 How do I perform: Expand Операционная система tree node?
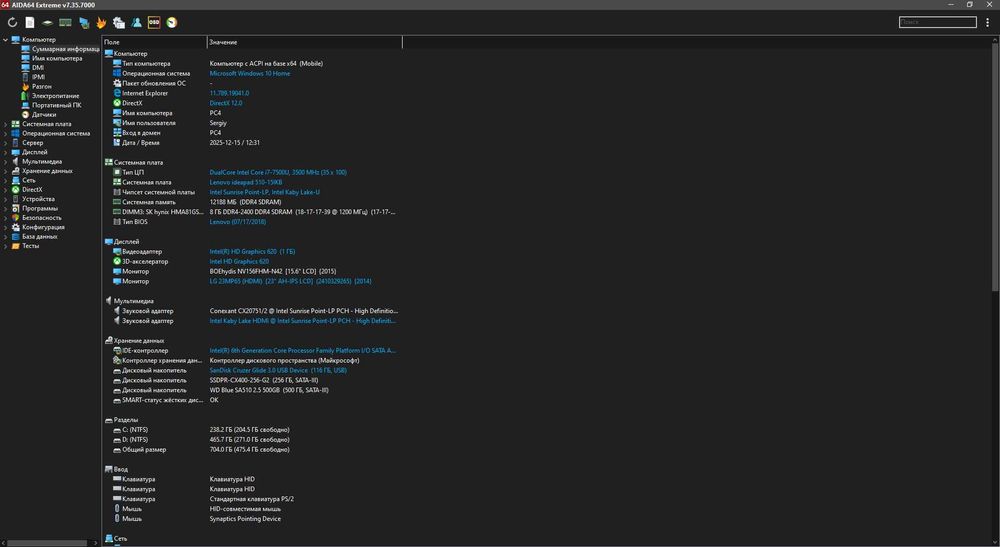tap(6, 133)
